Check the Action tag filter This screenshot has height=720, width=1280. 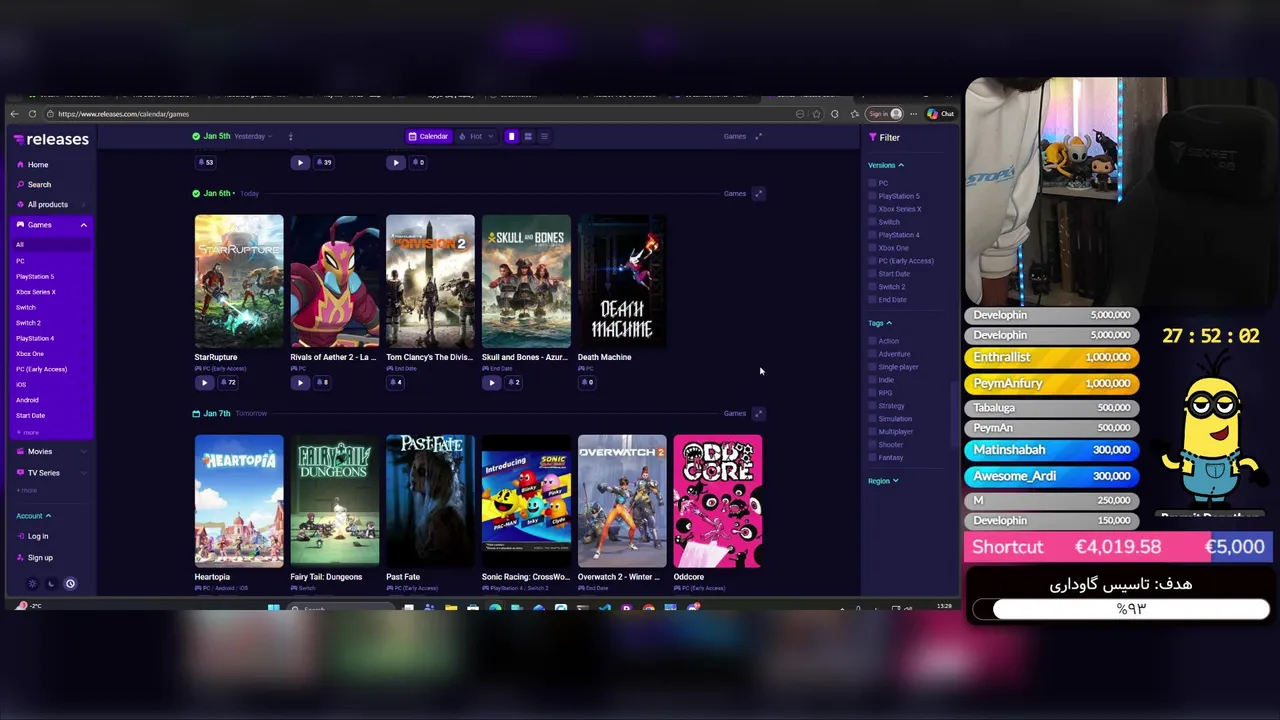pyautogui.click(x=872, y=341)
